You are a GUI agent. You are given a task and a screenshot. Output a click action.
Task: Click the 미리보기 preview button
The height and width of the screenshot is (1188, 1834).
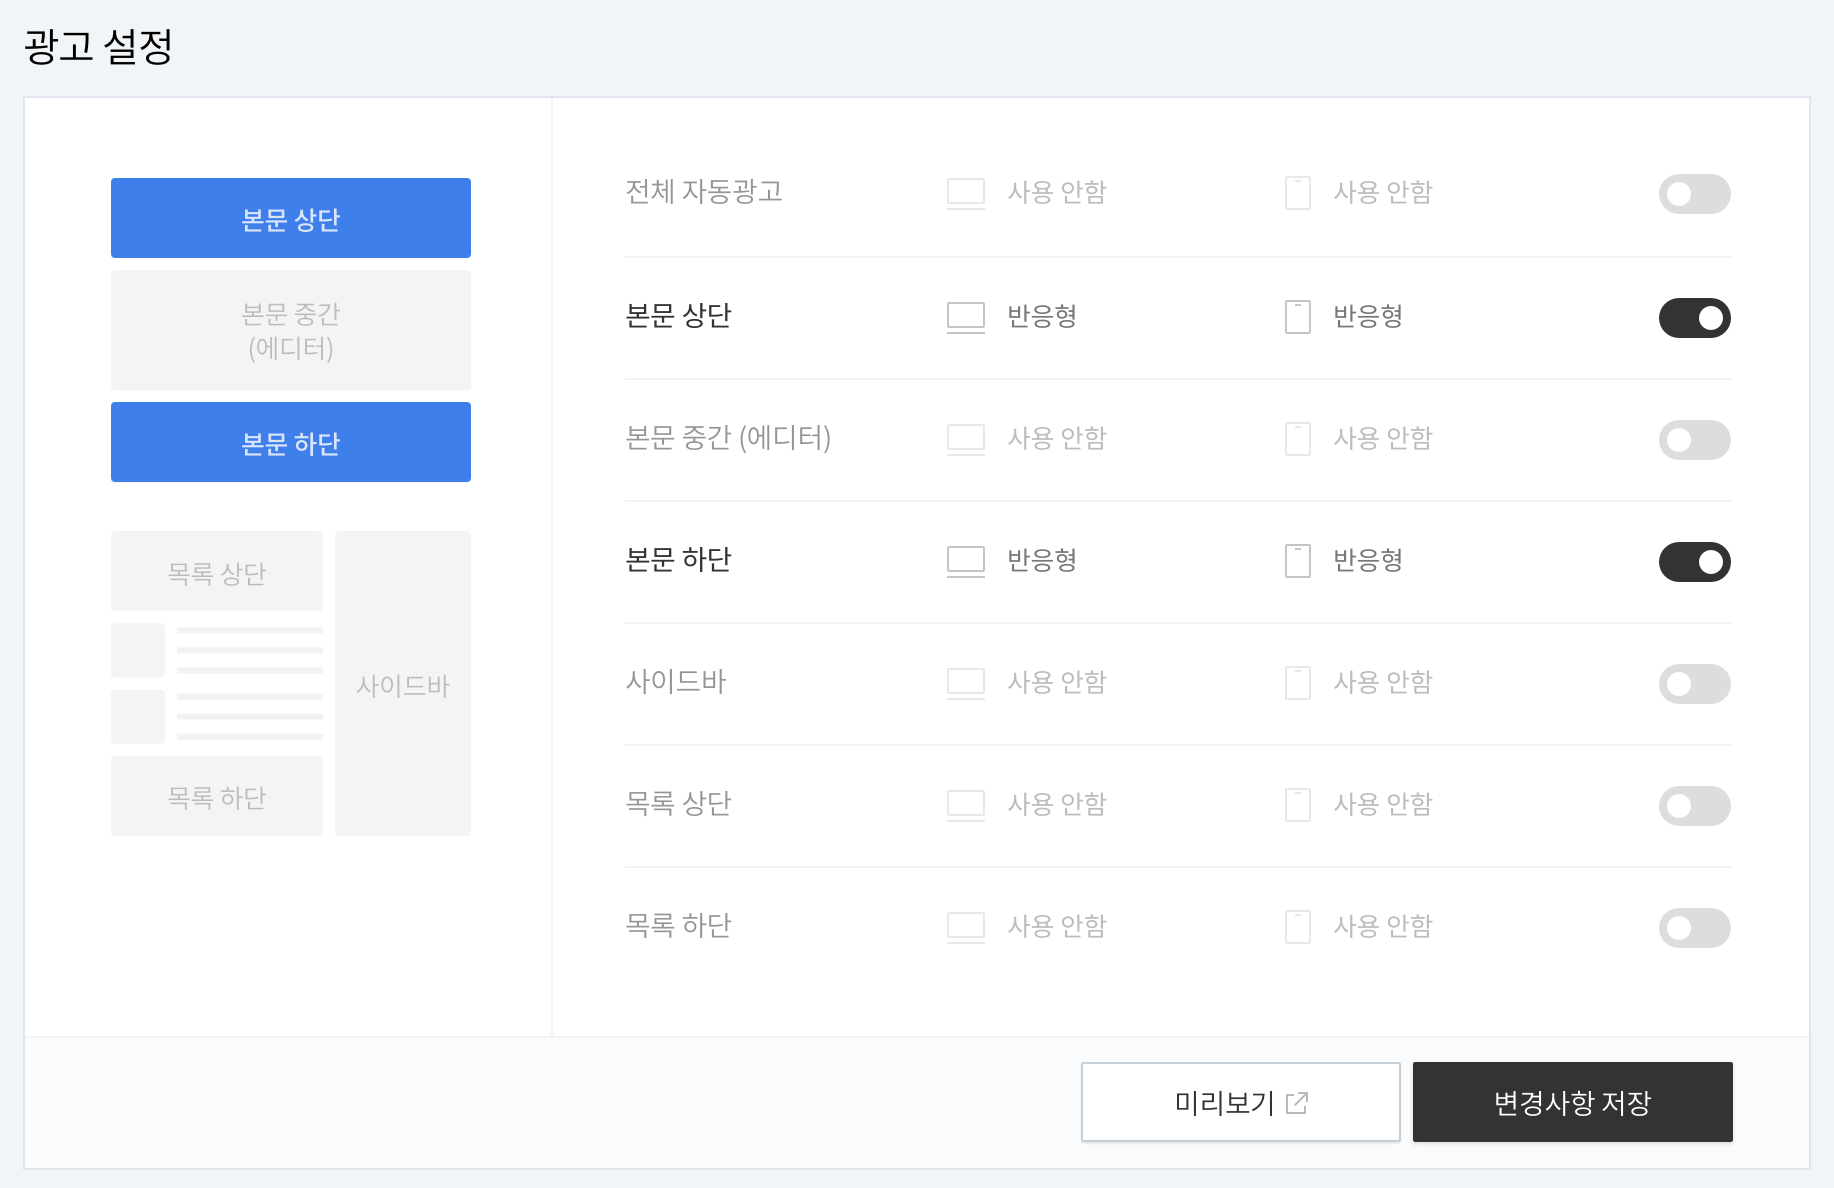click(x=1240, y=1102)
